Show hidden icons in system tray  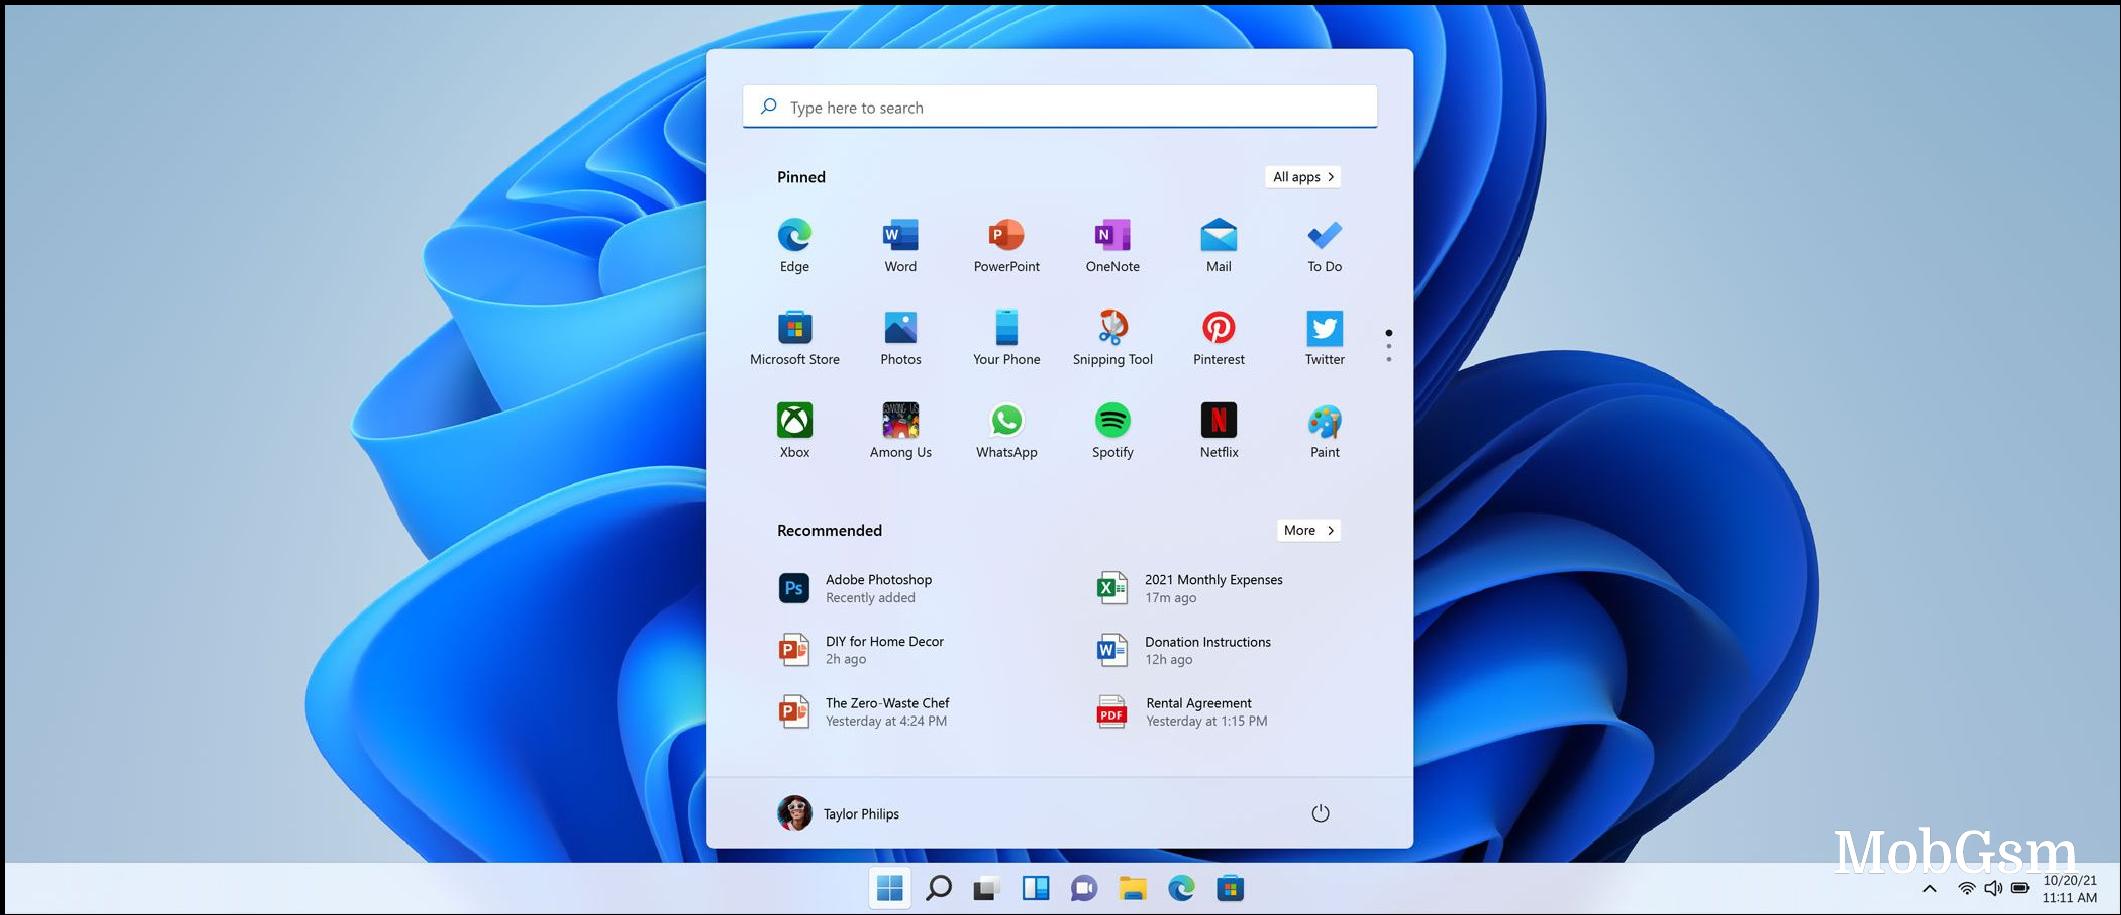[1930, 888]
